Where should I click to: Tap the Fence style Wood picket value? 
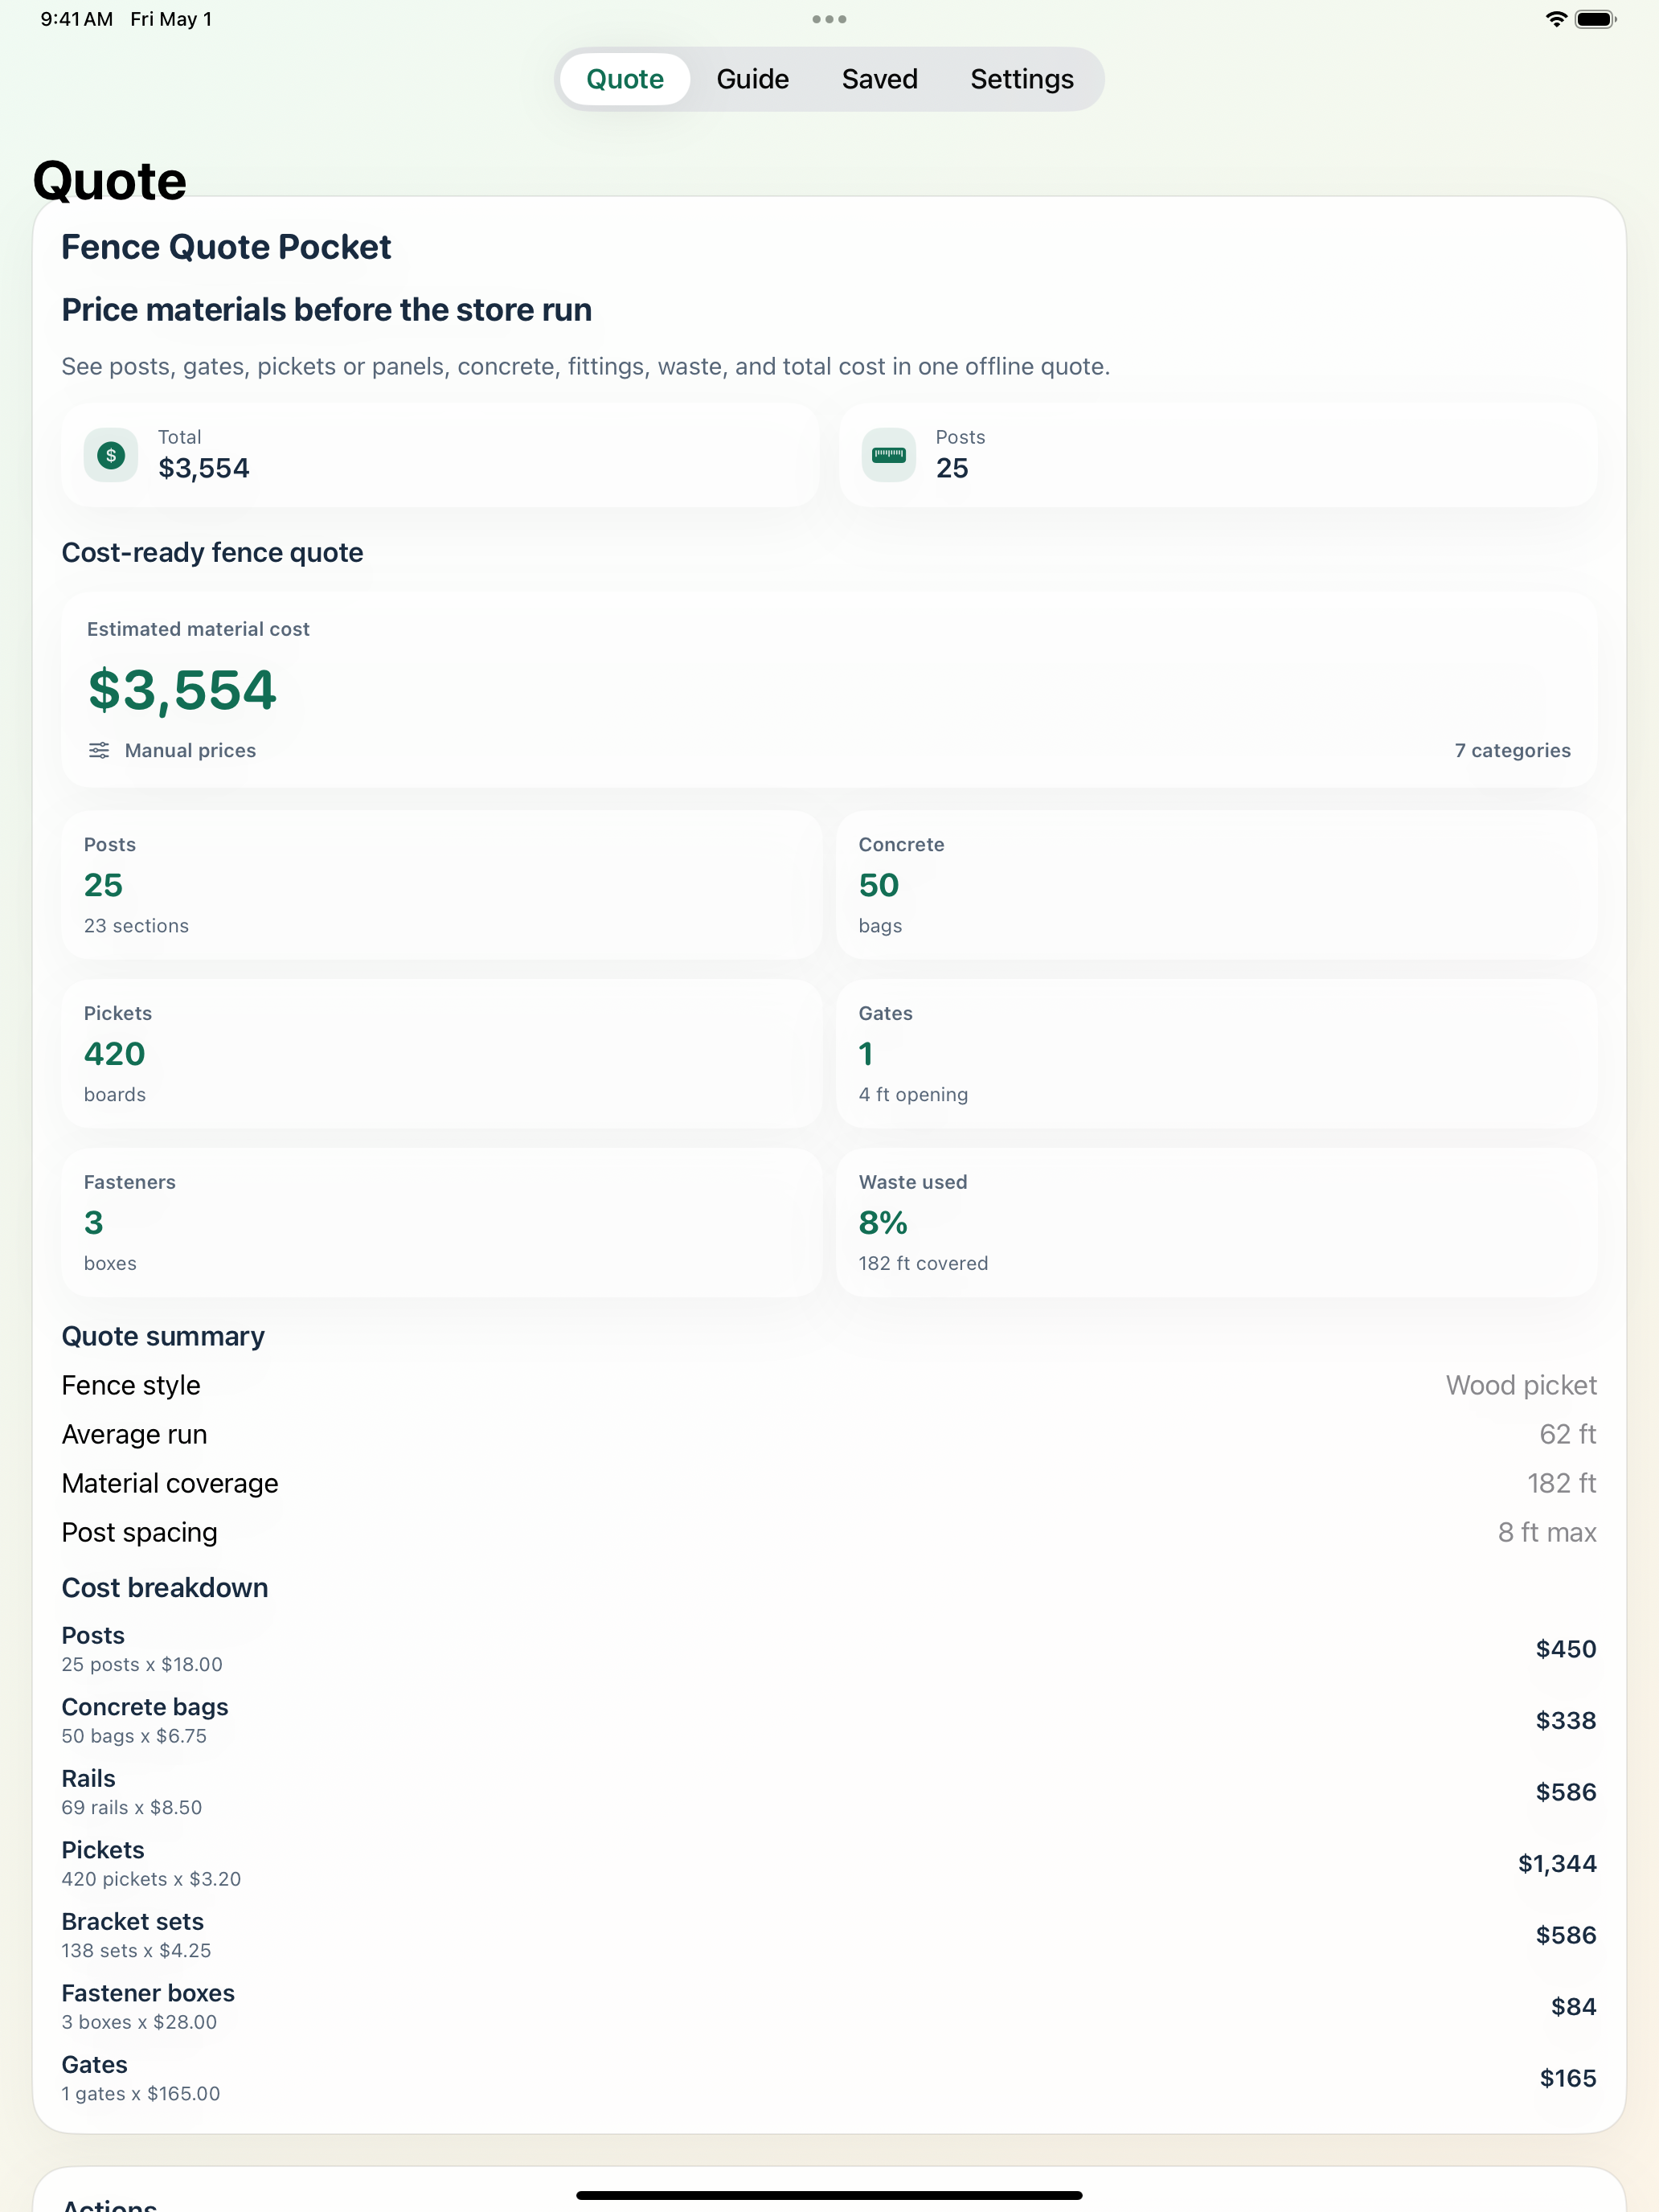[x=1520, y=1385]
